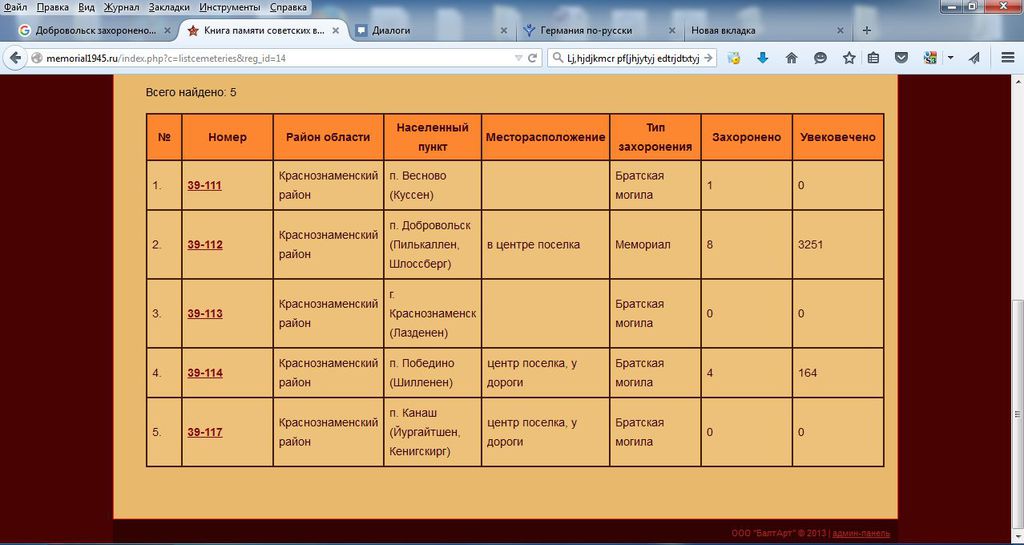Select the 164 value cell
1024x545 pixels.
838,373
